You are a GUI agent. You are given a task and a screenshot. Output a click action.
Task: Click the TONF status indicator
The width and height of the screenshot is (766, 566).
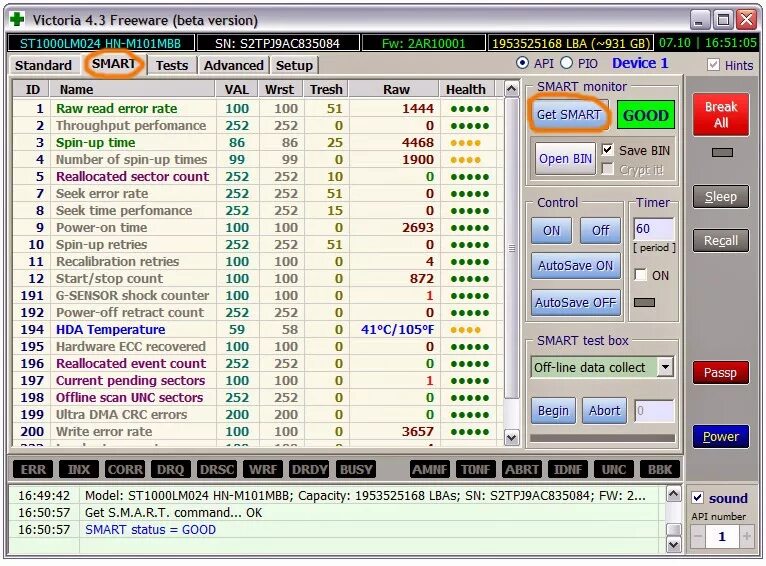(475, 470)
